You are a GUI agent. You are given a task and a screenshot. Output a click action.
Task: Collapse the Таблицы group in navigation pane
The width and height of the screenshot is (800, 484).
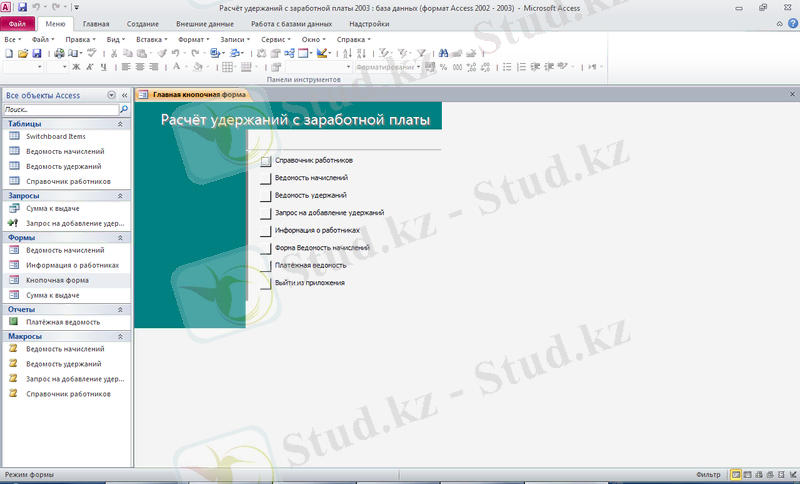[120, 123]
